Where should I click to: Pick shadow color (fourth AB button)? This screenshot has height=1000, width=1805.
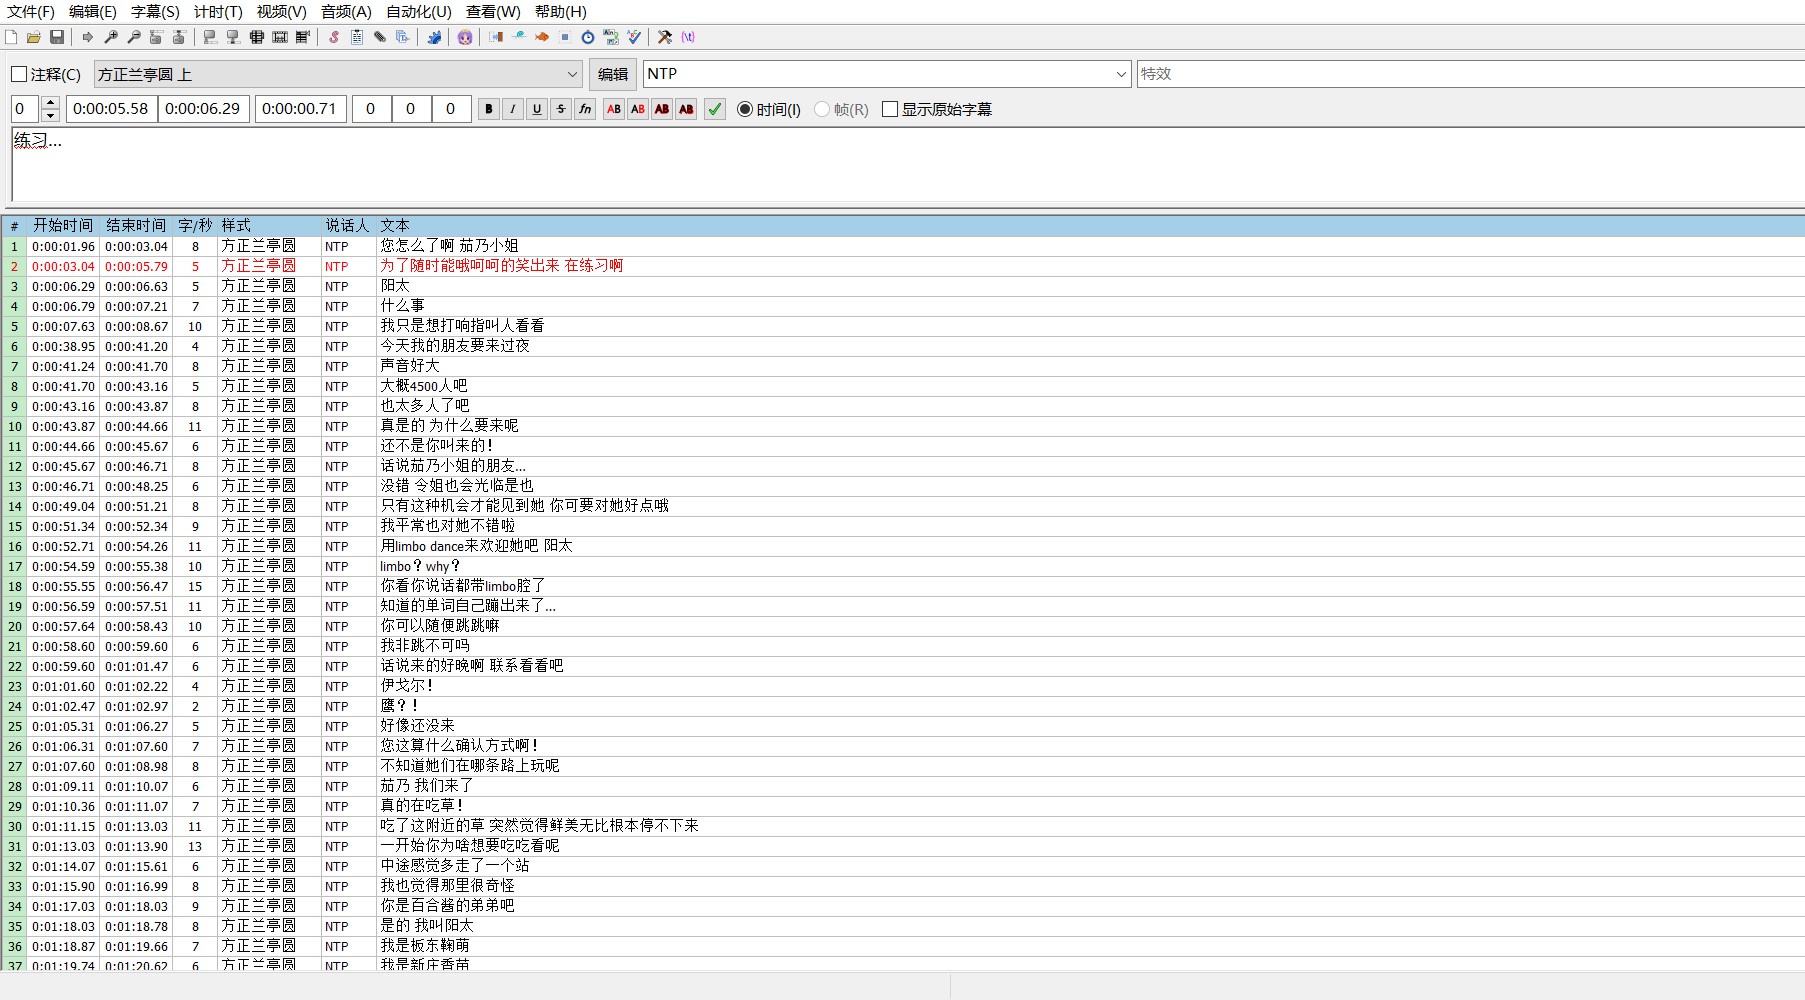point(686,109)
